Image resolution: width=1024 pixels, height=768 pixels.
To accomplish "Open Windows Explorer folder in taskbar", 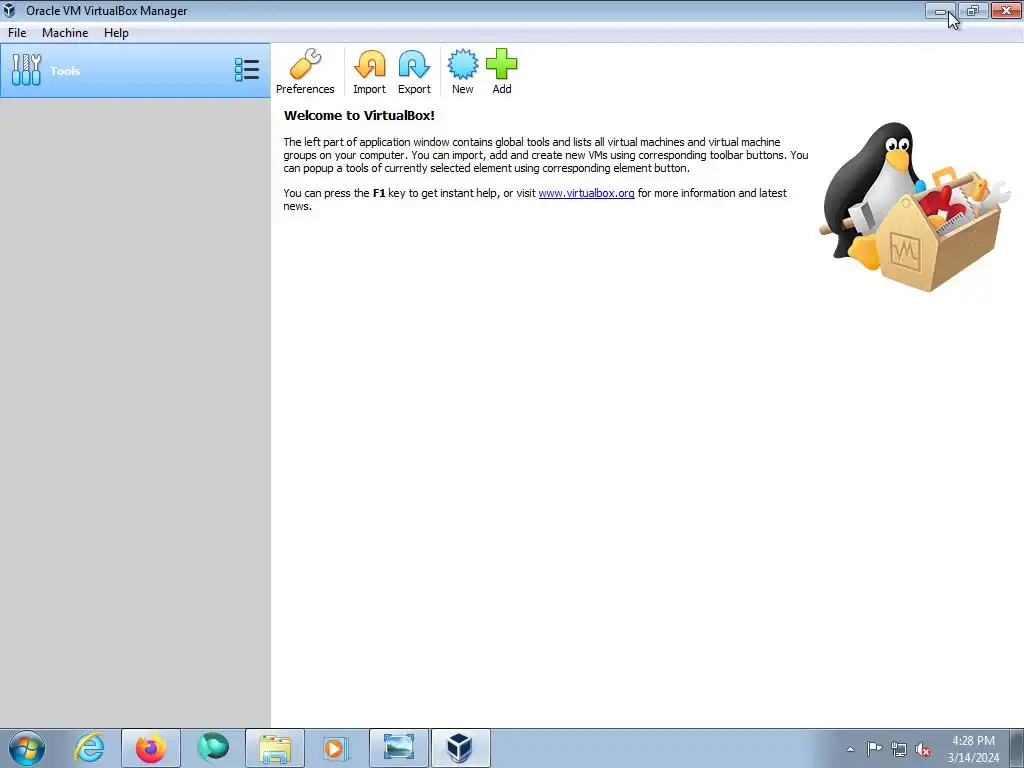I will pos(275,748).
